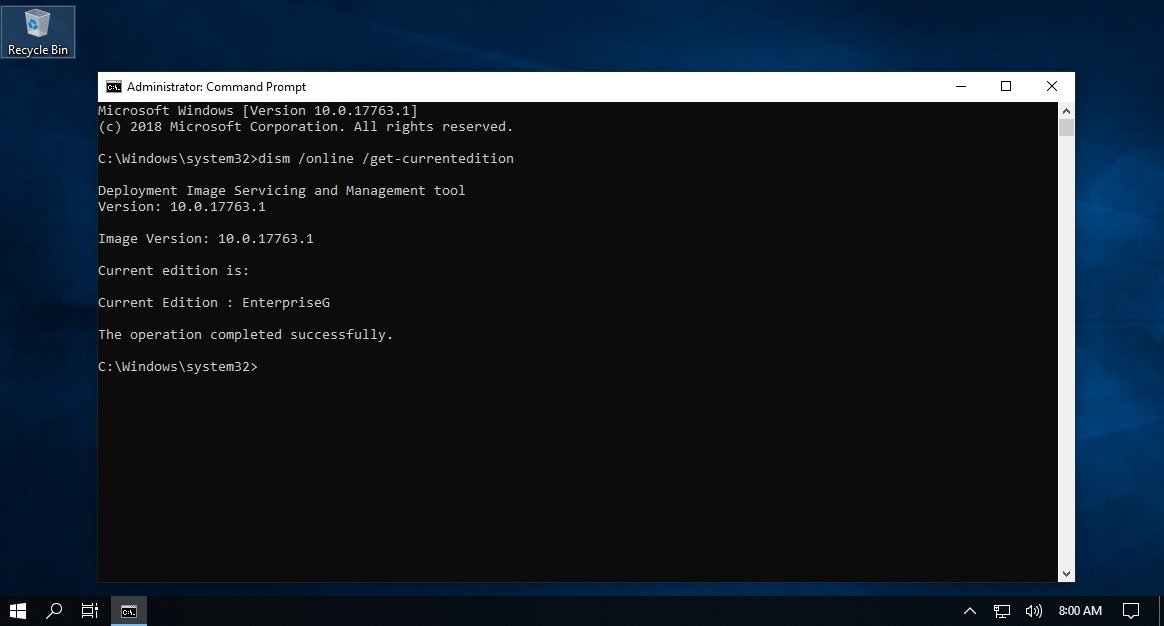Click the 'Administrator: Command Prompt' title text
The width and height of the screenshot is (1164, 626).
tap(216, 87)
